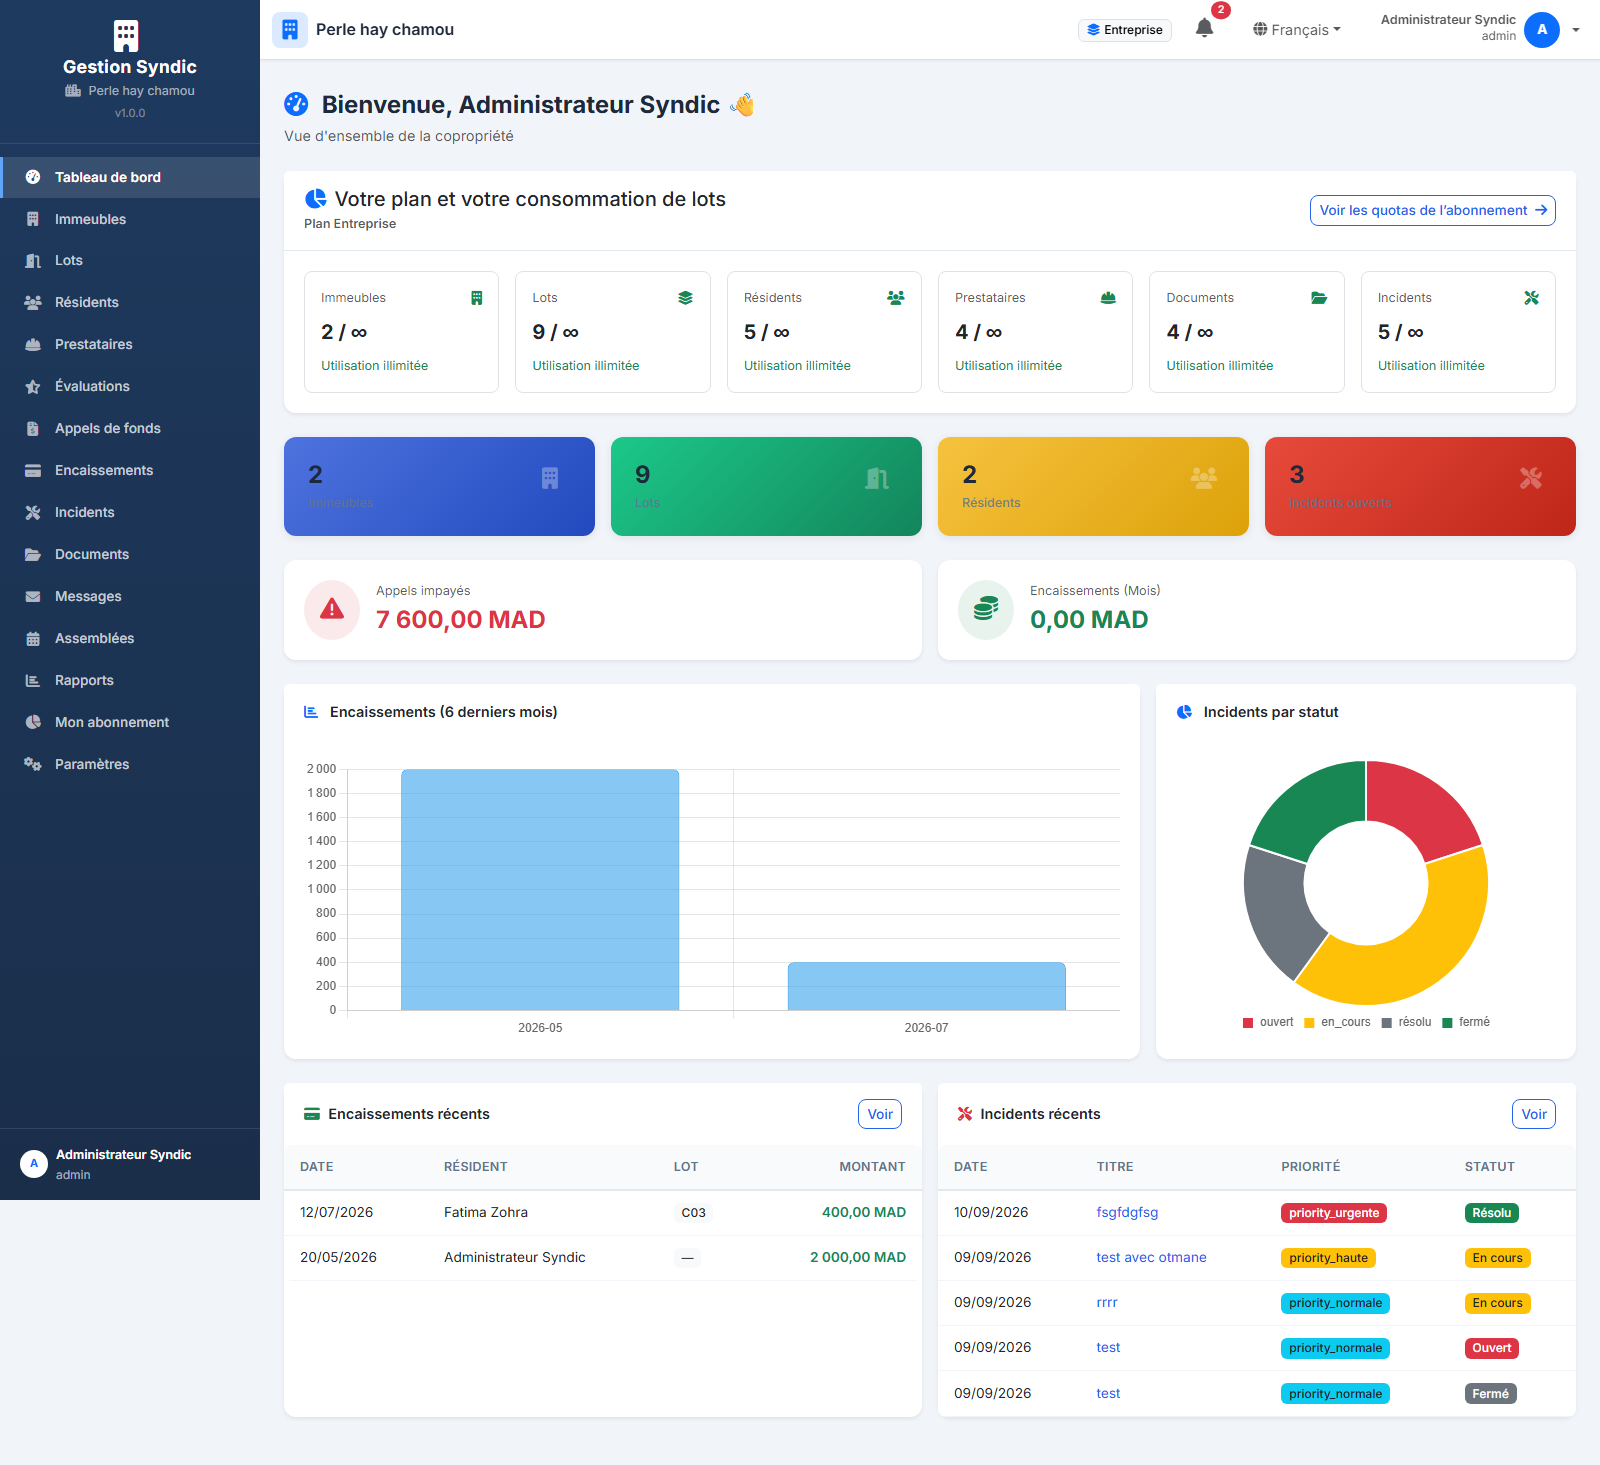Open the Paramètres menu item
The height and width of the screenshot is (1465, 1600).
point(130,764)
